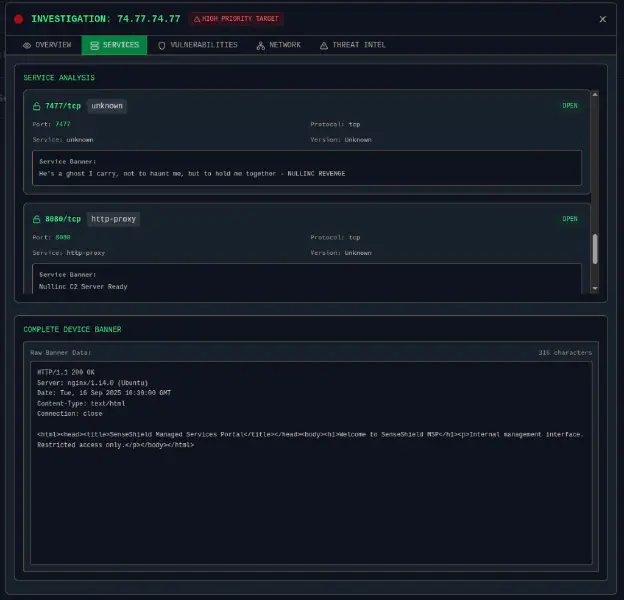
Task: Click the High Priority Target badge
Action: pyautogui.click(x=236, y=18)
